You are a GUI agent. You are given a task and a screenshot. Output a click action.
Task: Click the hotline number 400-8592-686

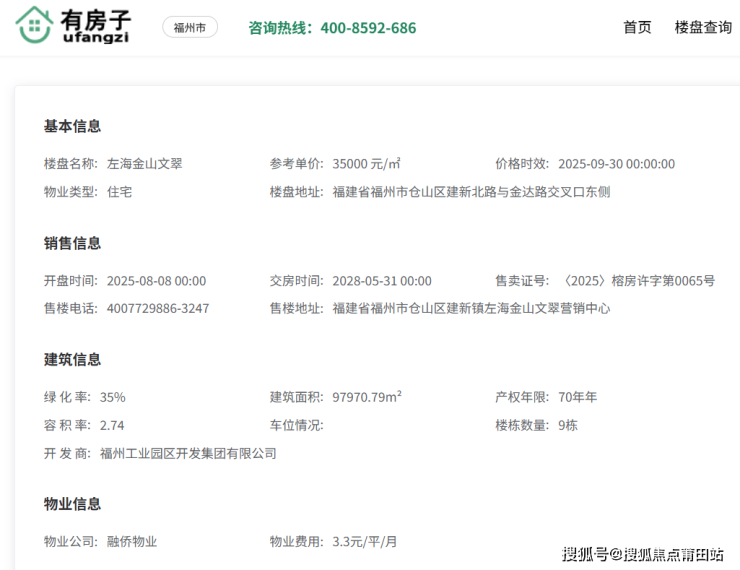[368, 28]
